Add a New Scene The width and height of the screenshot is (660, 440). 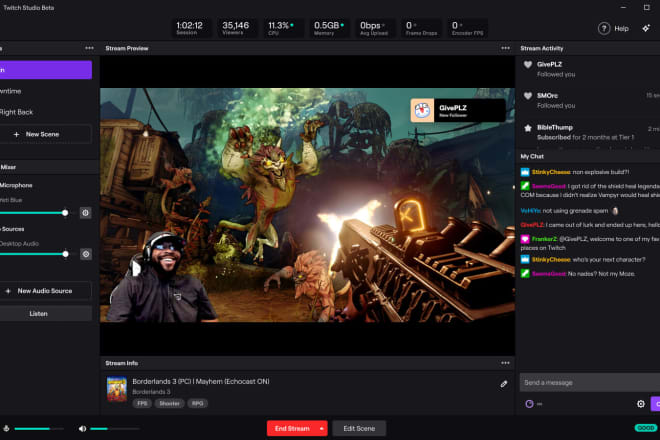point(45,134)
